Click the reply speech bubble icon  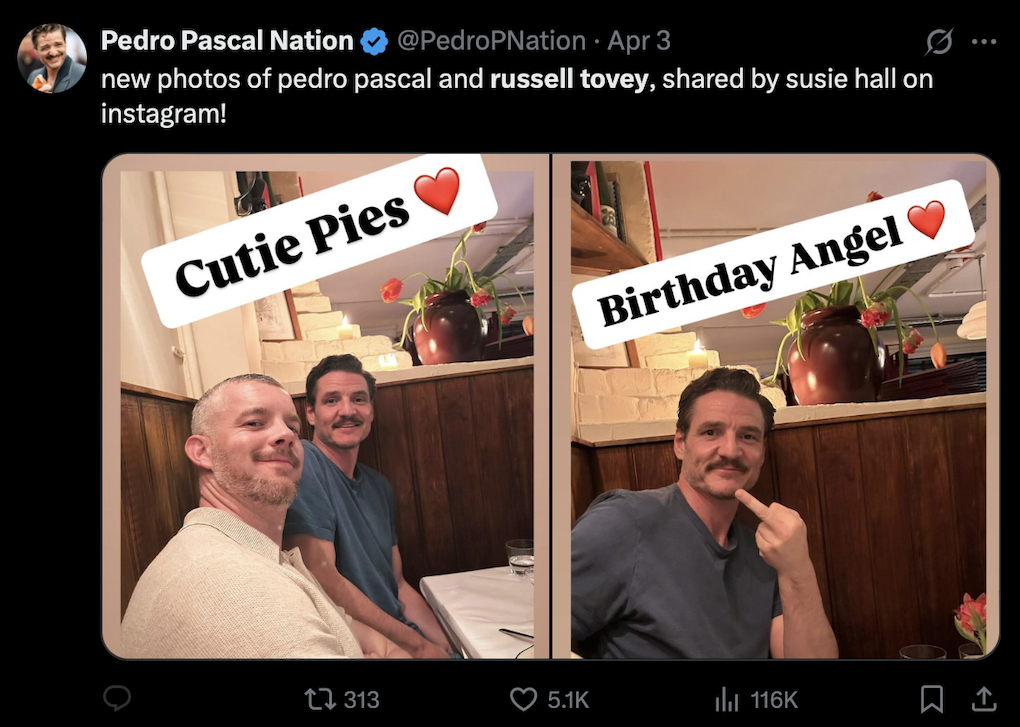click(117, 699)
